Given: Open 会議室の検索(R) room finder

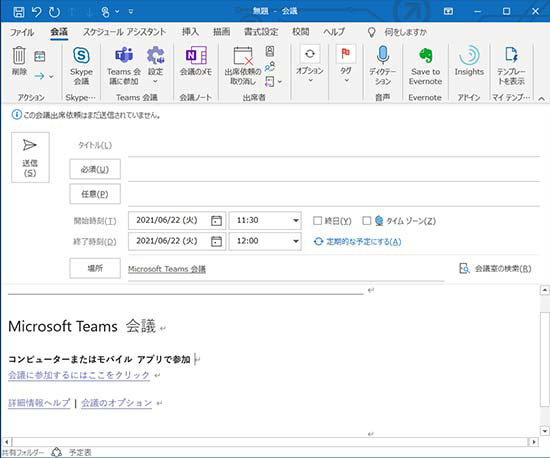Looking at the screenshot, I should tap(495, 269).
